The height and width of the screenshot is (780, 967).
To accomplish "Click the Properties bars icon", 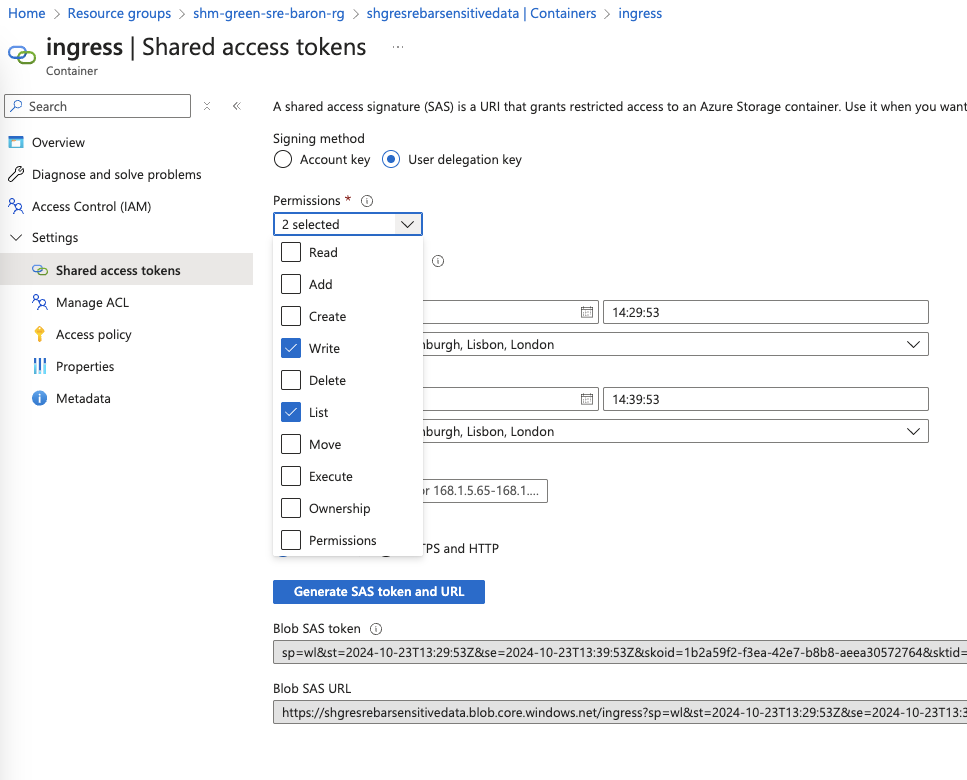I will (x=39, y=366).
